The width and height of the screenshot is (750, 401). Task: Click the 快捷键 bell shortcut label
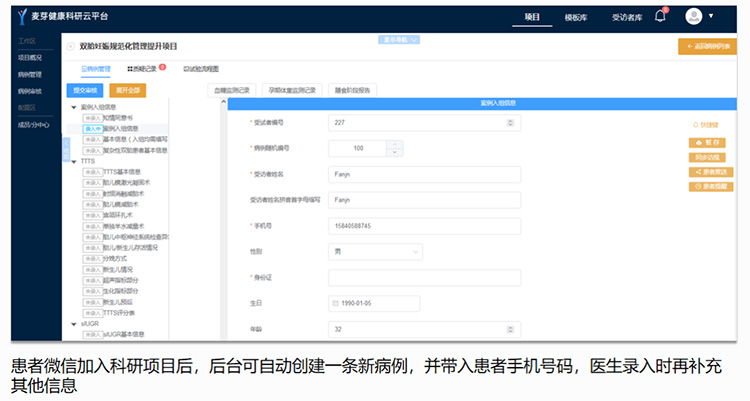pos(706,125)
